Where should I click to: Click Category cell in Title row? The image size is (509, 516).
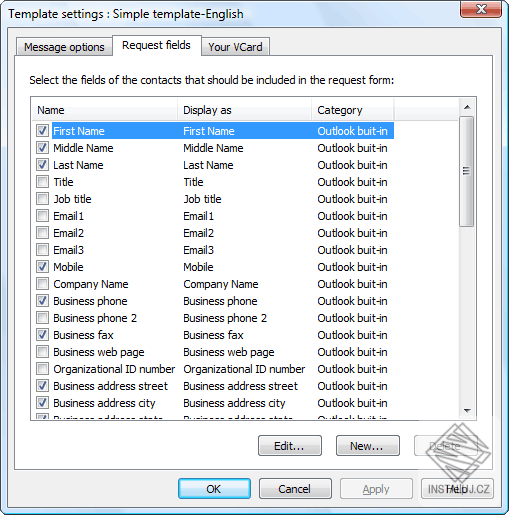[352, 182]
